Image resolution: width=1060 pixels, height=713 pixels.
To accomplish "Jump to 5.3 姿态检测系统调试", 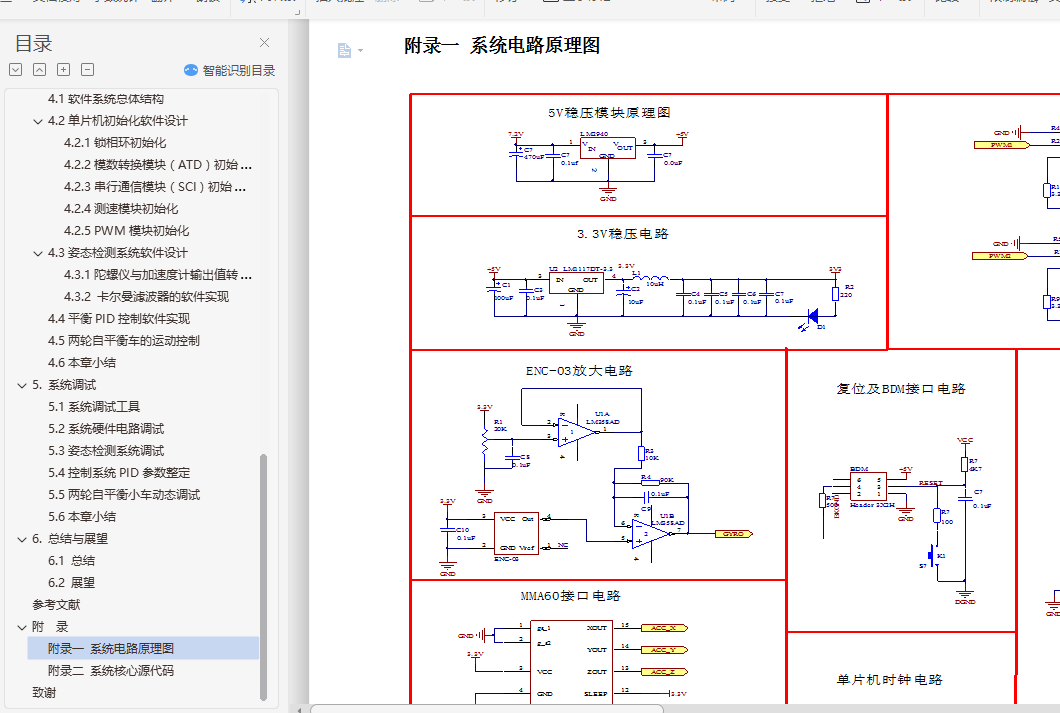I will [x=106, y=451].
